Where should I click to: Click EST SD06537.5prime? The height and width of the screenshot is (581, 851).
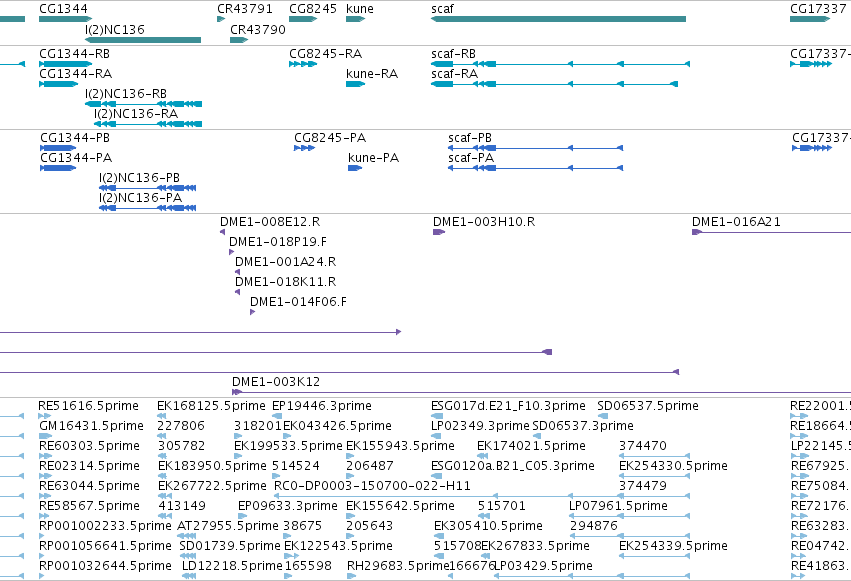coord(602,416)
